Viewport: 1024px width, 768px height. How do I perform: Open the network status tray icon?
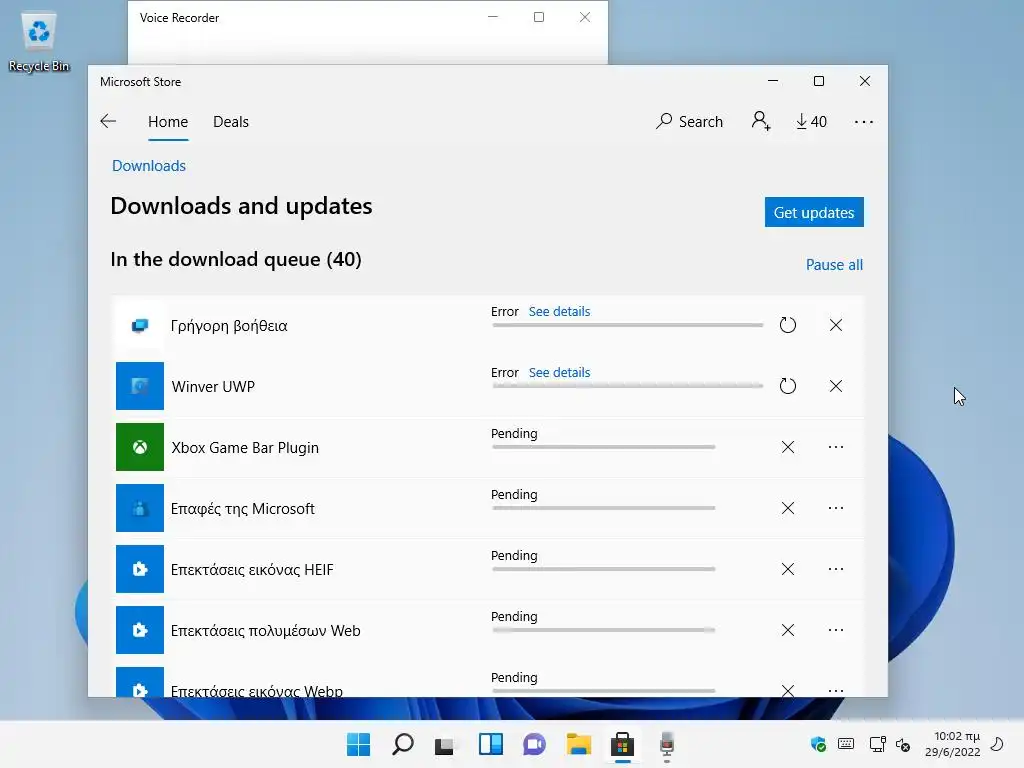coord(877,744)
